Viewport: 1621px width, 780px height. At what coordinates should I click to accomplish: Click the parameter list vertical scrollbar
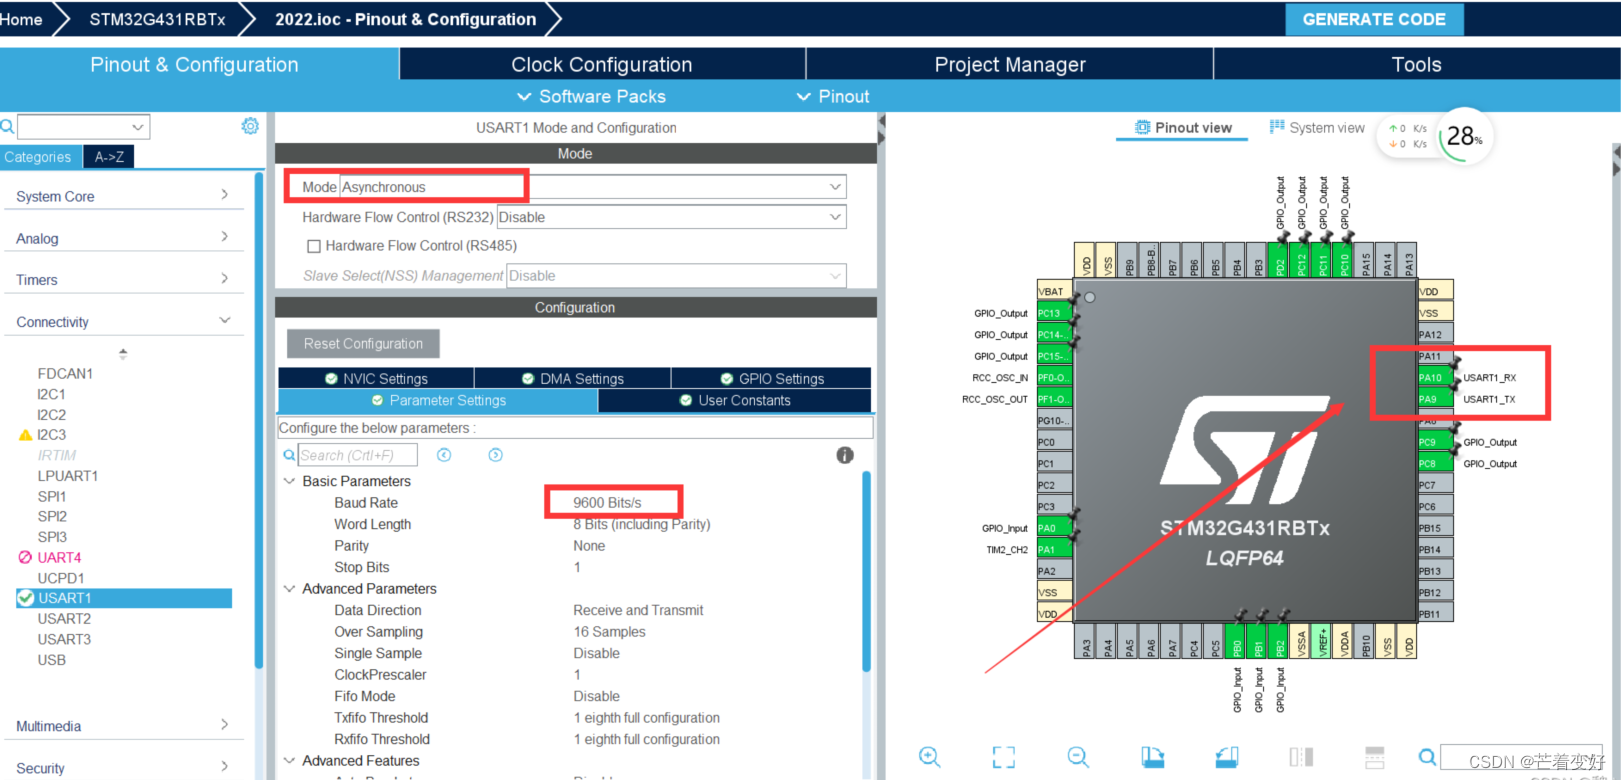(x=866, y=570)
